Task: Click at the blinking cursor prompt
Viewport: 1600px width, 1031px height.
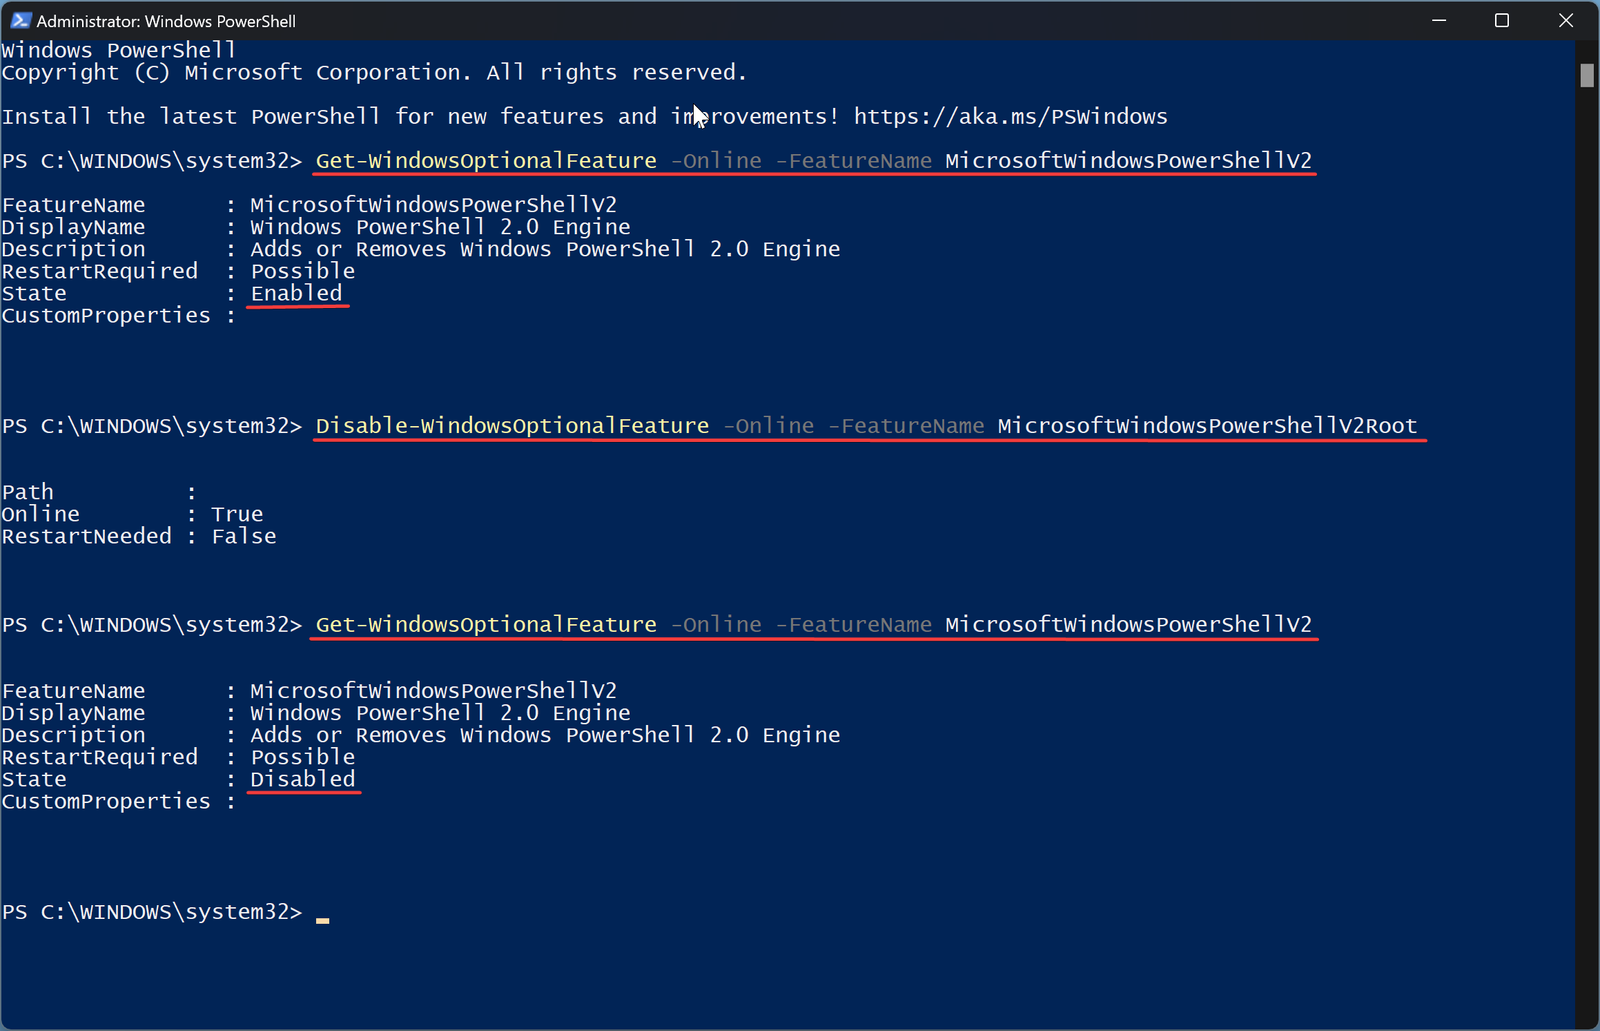Action: (322, 914)
